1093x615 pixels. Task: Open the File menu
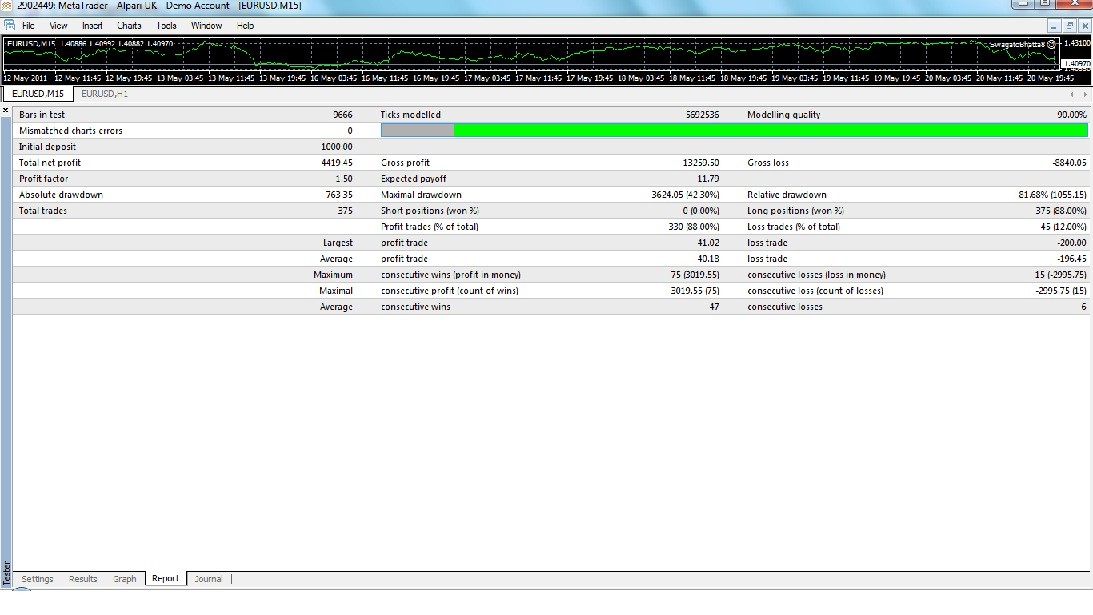pos(28,25)
